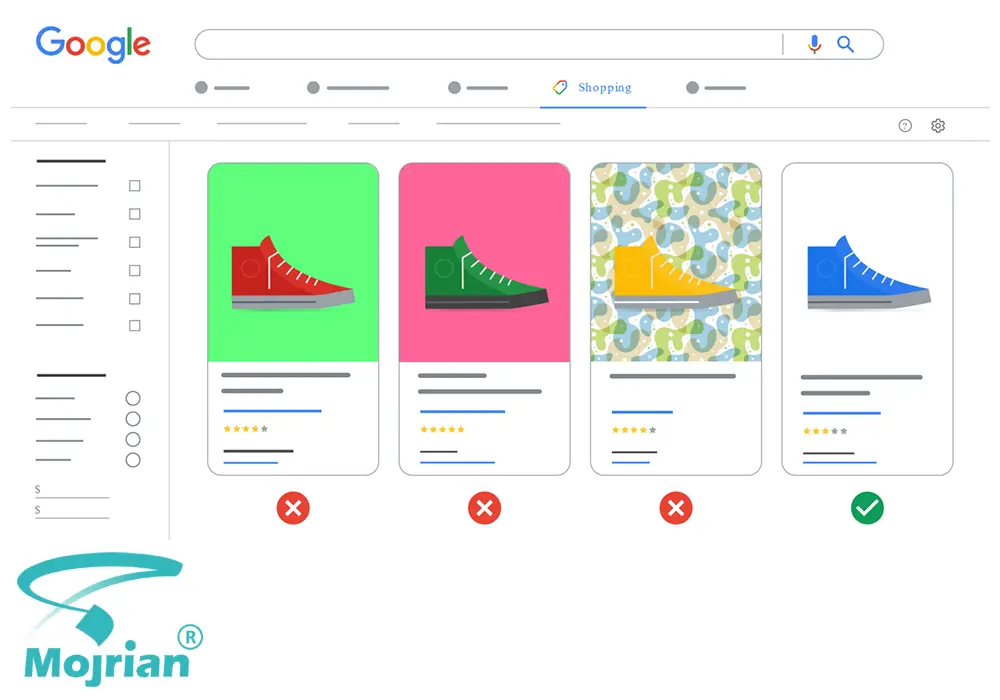Switch to the Shopping tab

click(x=592, y=87)
